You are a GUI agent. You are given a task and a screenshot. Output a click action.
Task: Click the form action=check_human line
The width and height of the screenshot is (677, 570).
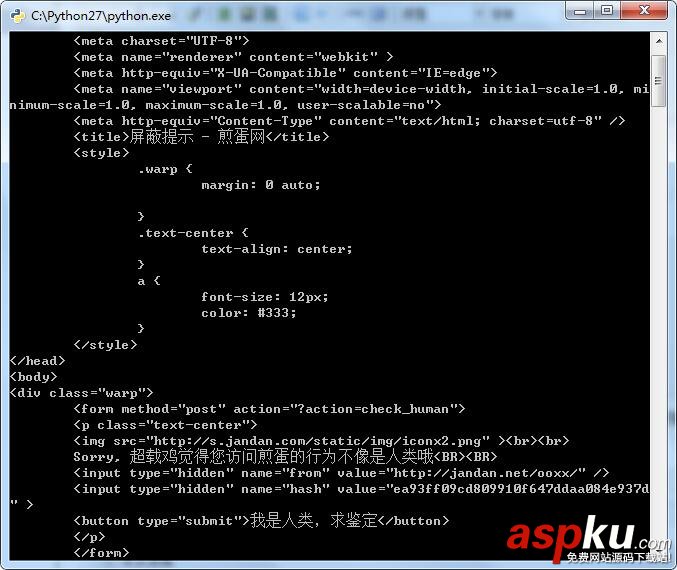pos(269,409)
